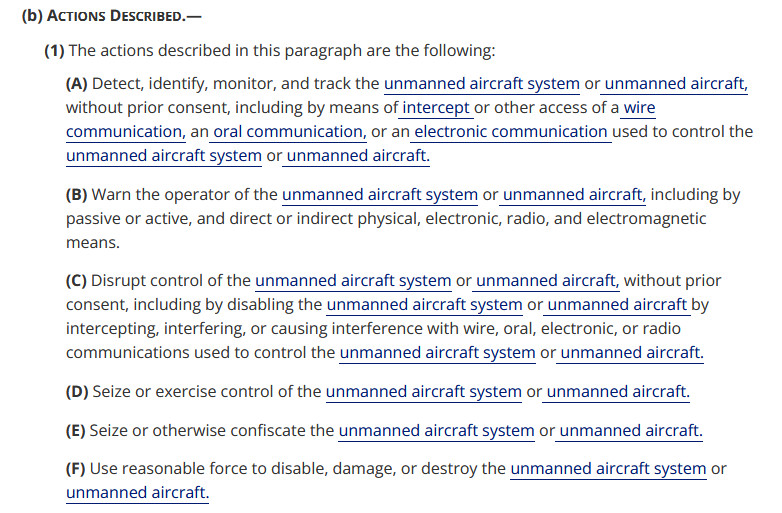
Task: Click "unmanned aircraft system" after "disabling the"
Action: coord(424,305)
